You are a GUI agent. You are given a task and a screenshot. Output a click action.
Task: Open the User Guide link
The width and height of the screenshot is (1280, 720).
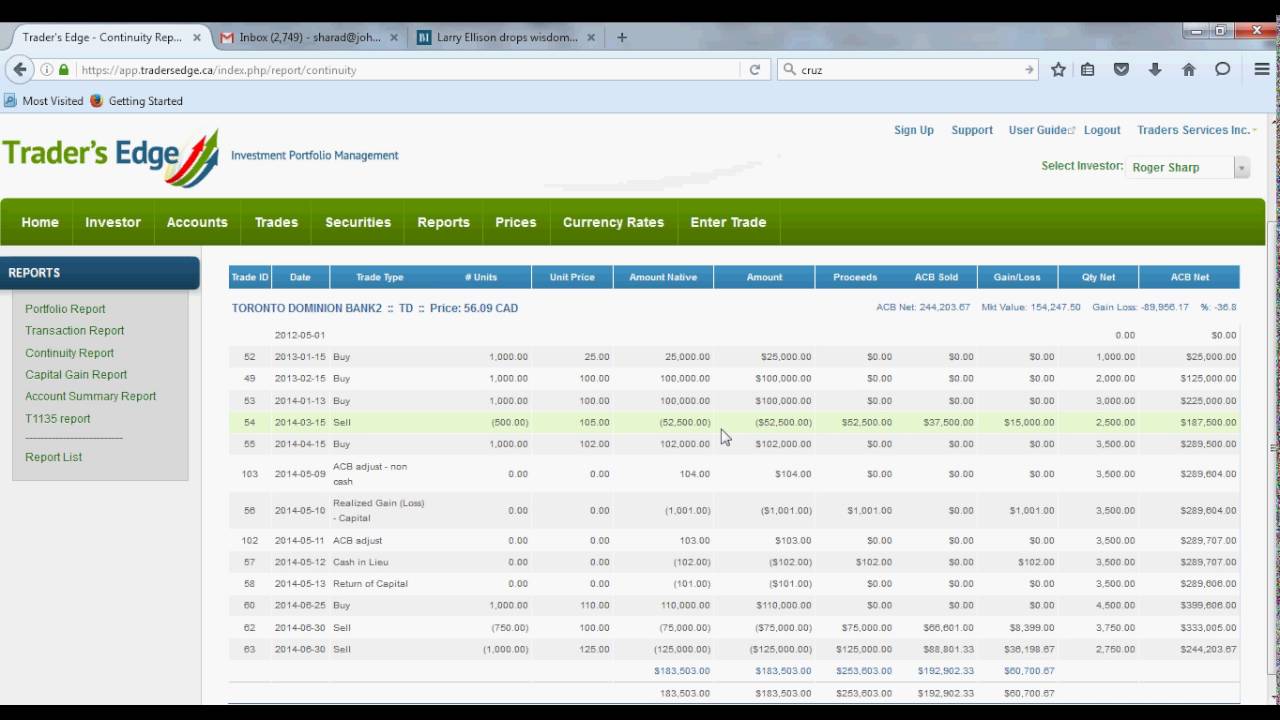tap(1041, 130)
